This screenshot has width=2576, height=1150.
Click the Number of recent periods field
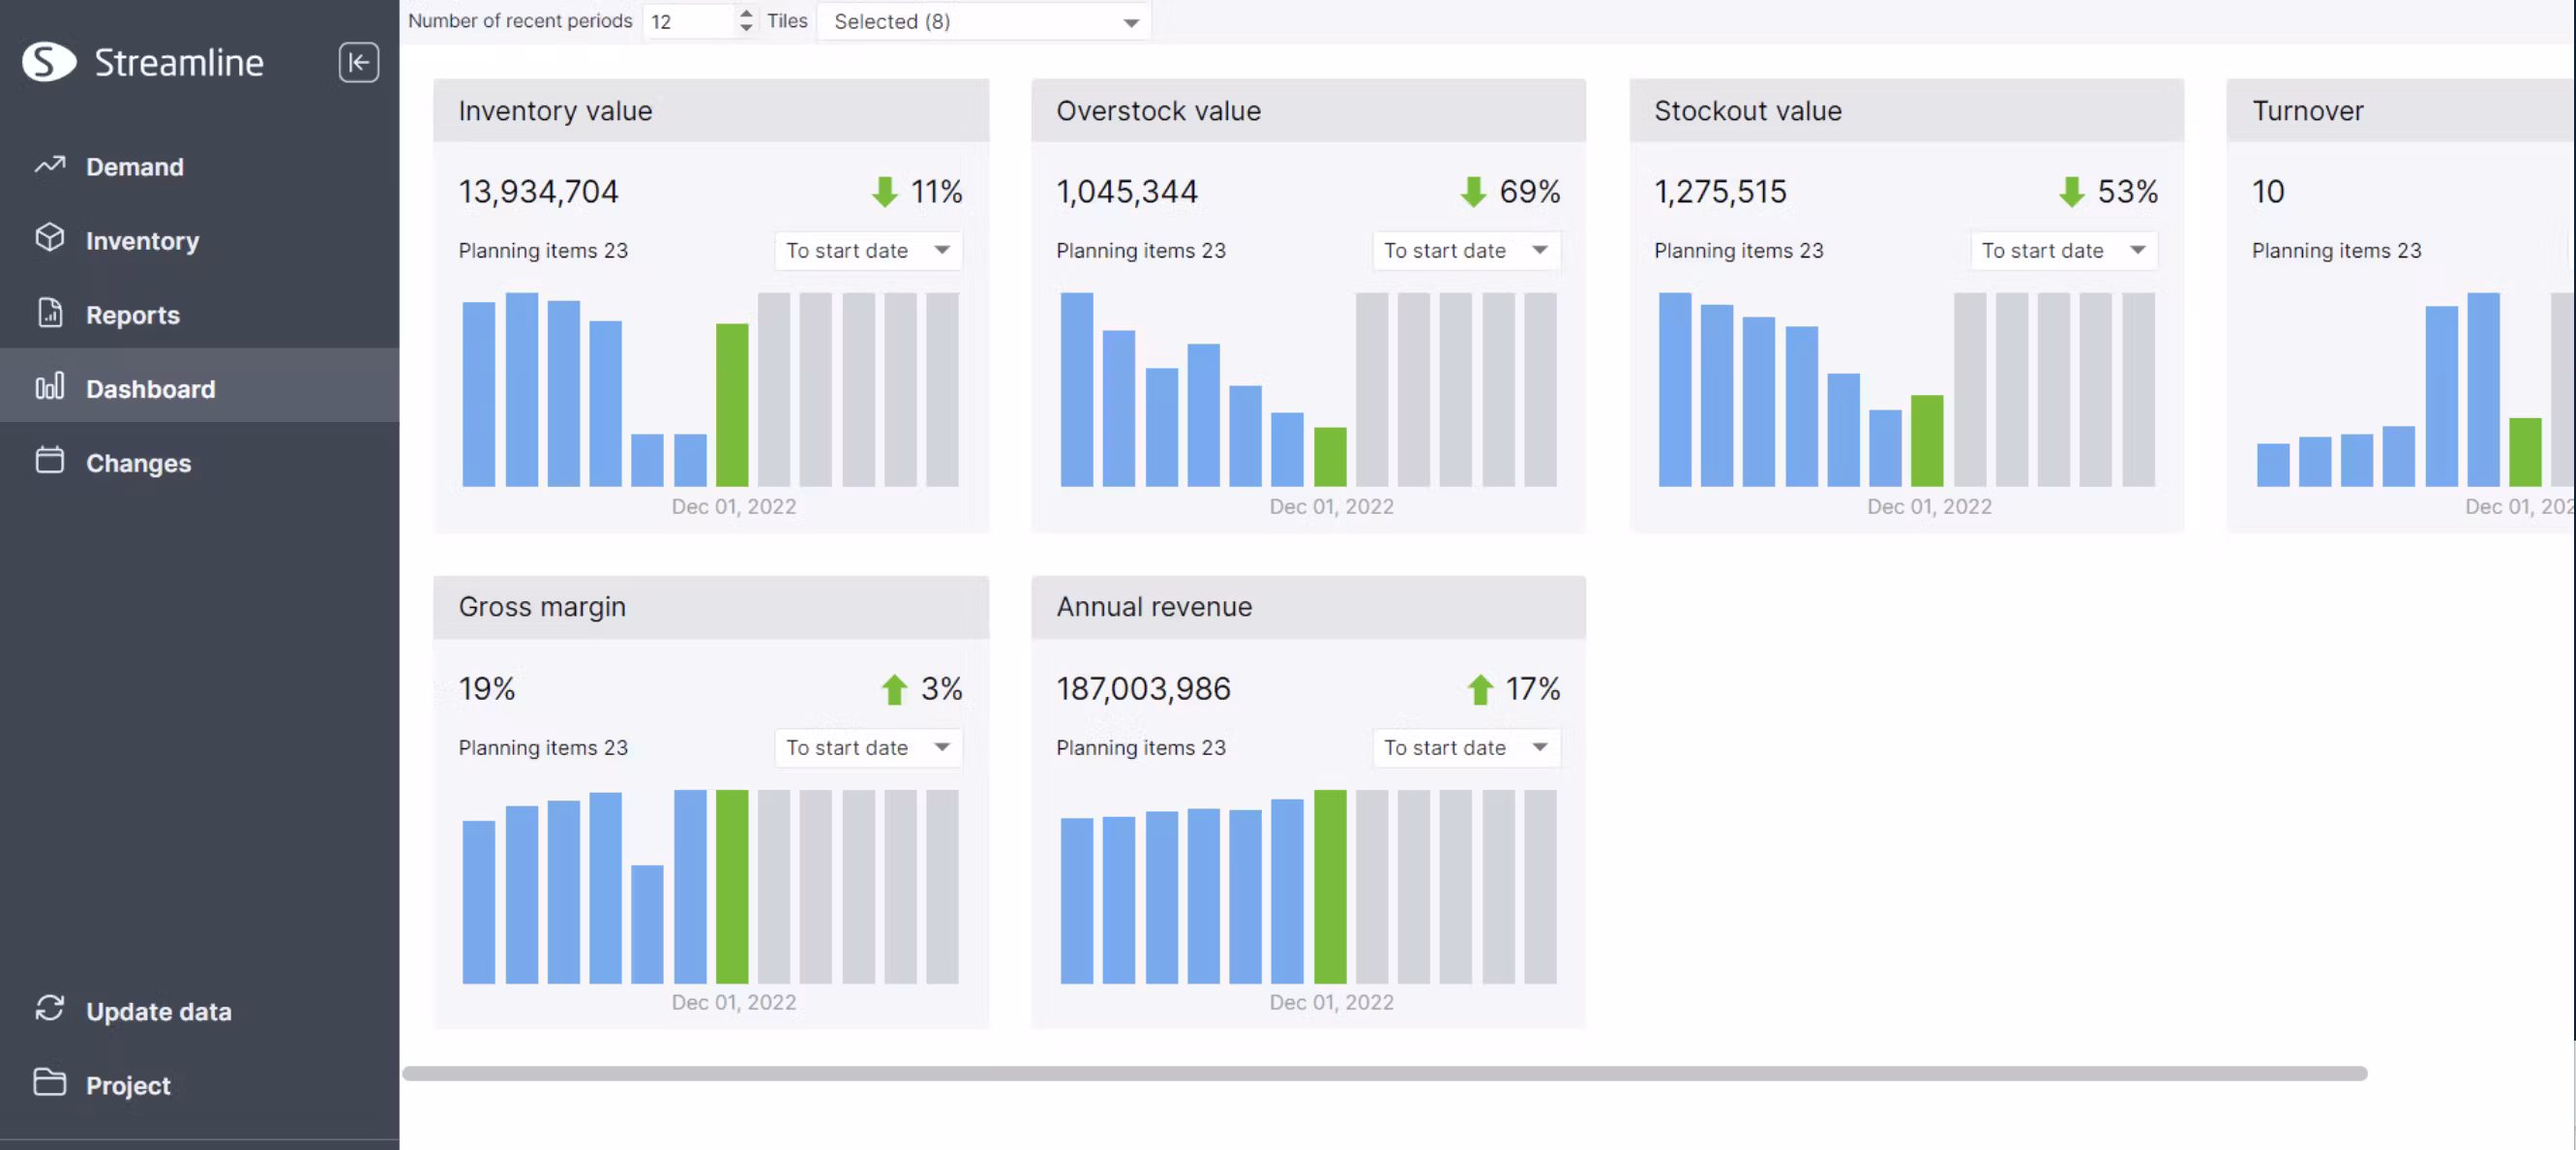(690, 21)
